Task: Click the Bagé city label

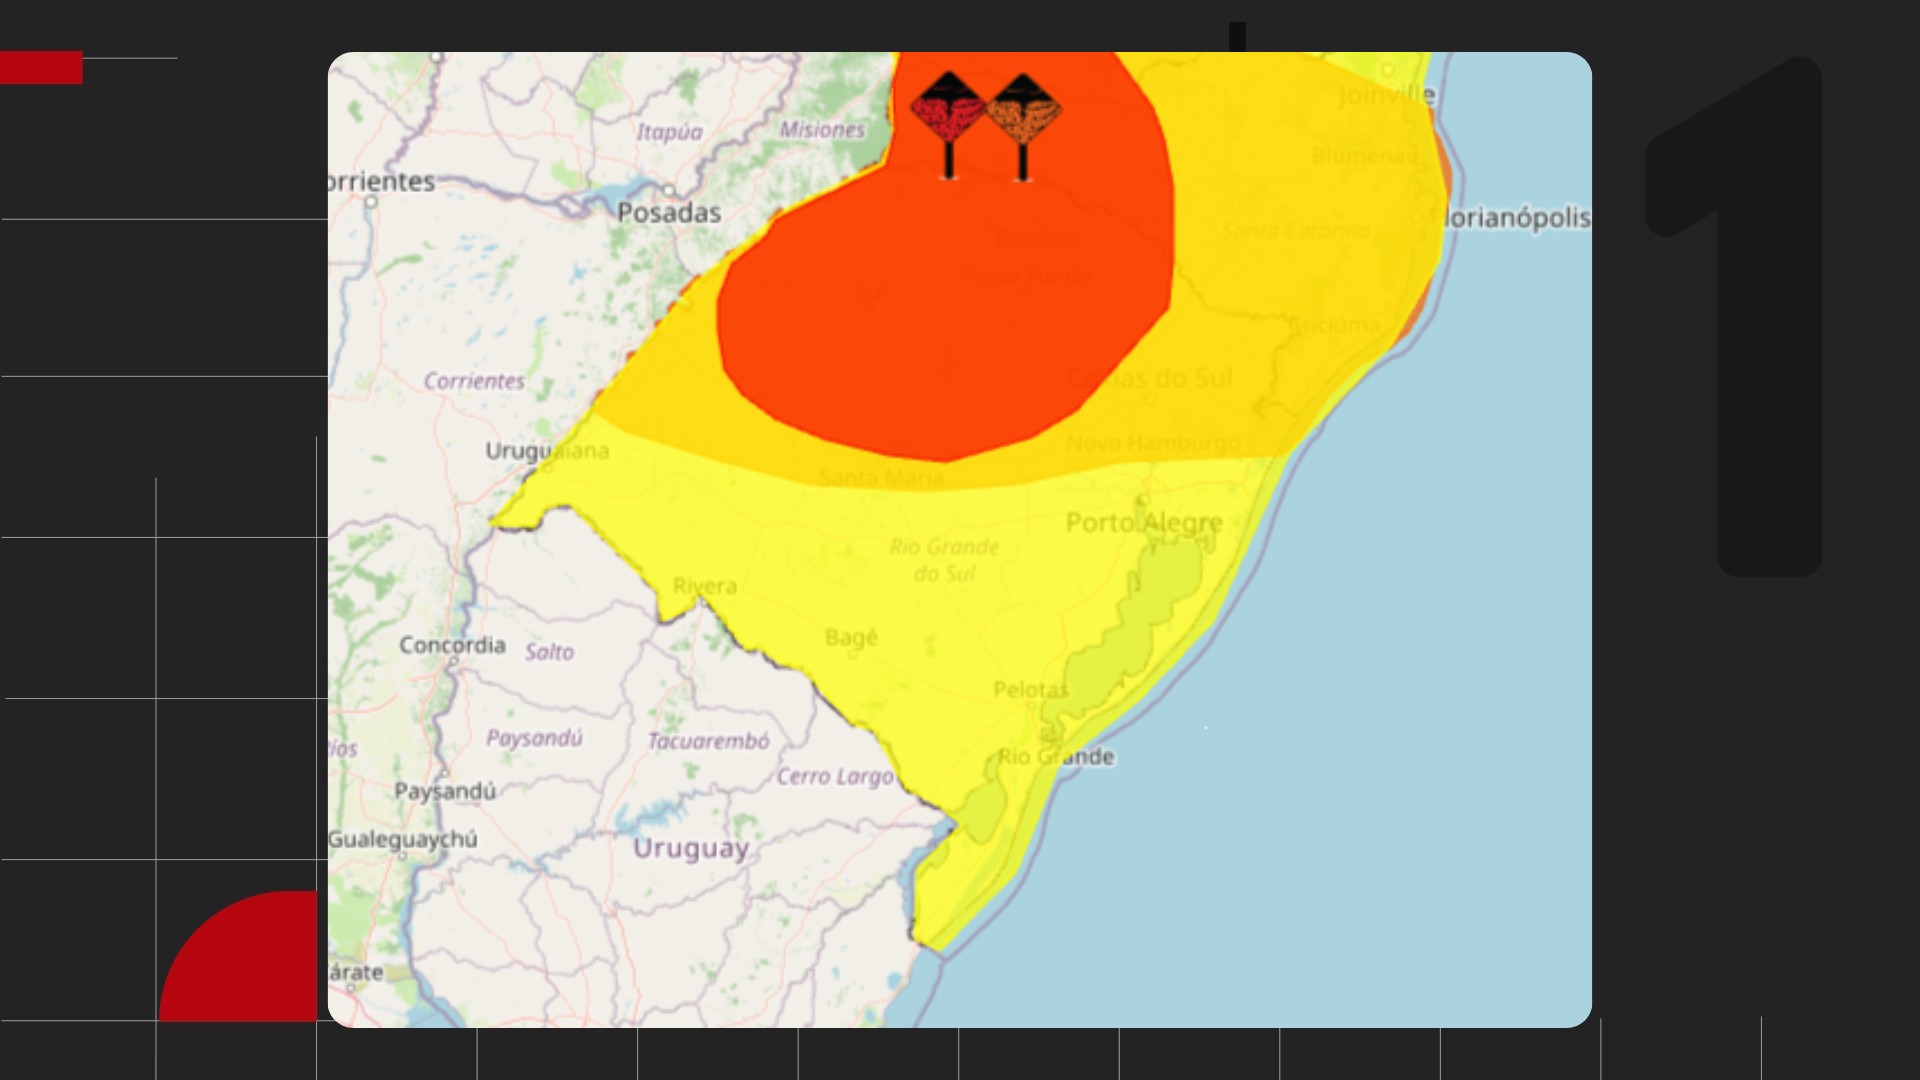Action: [x=851, y=638]
